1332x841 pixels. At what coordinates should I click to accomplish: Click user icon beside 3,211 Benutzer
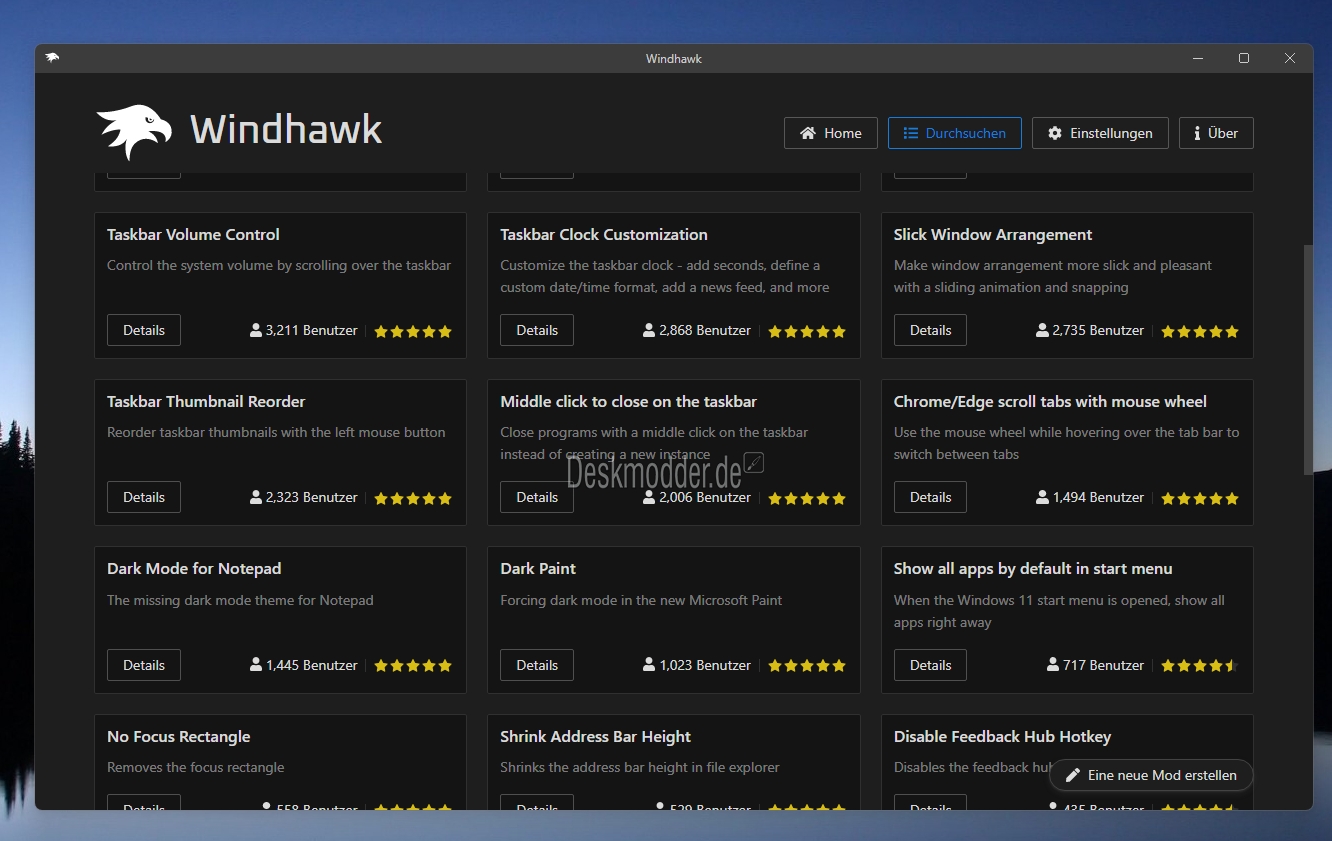tap(256, 330)
